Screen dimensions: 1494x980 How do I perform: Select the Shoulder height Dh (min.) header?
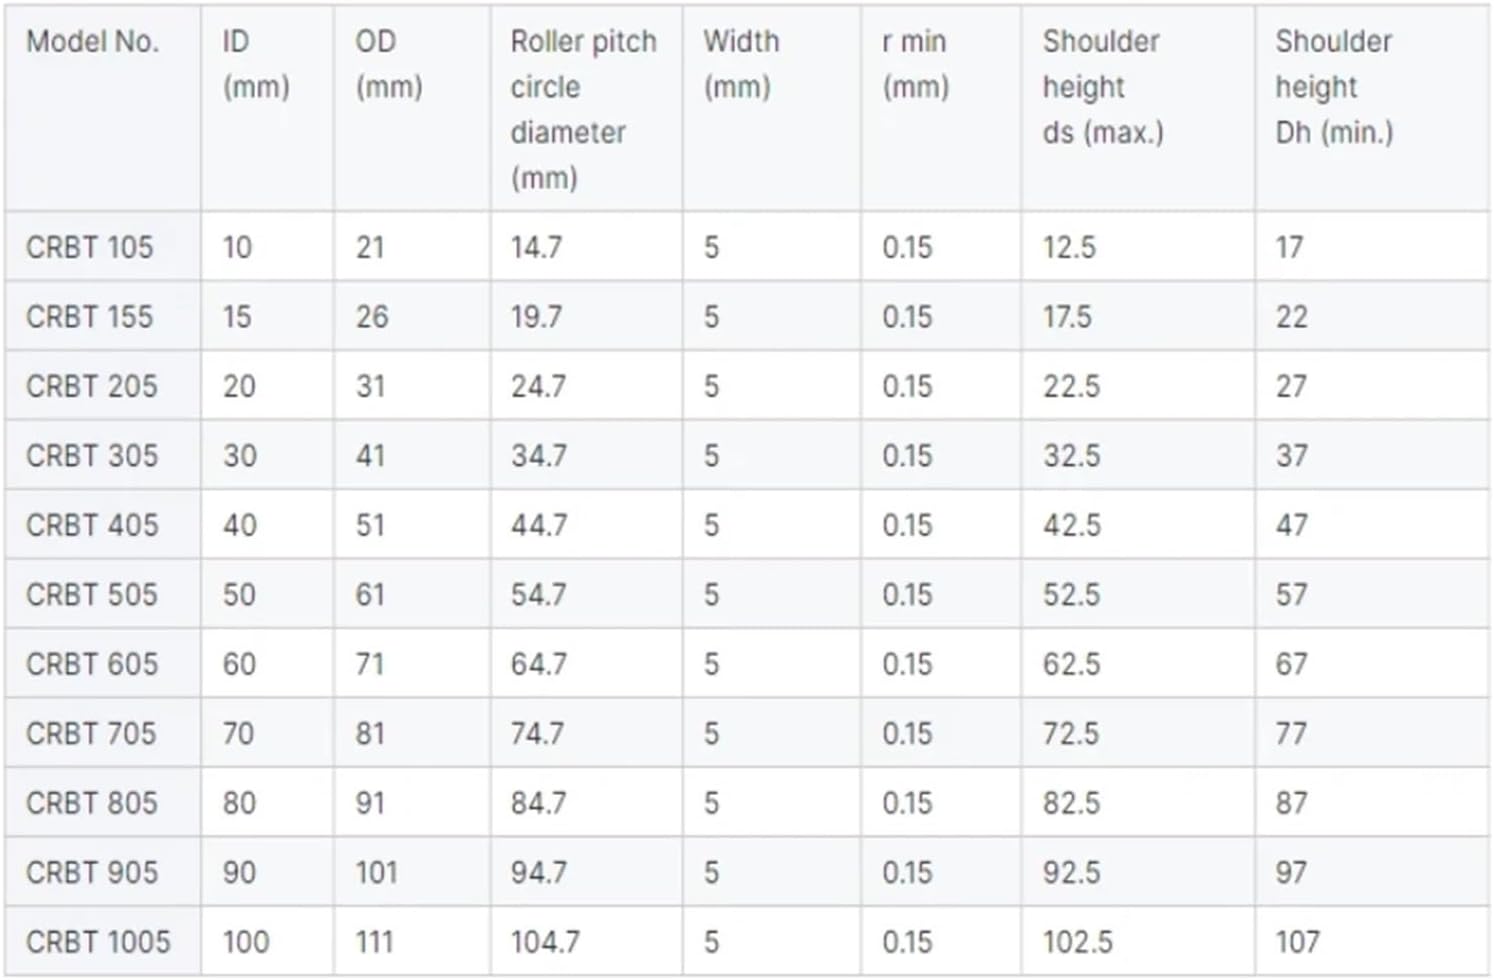click(x=1334, y=87)
